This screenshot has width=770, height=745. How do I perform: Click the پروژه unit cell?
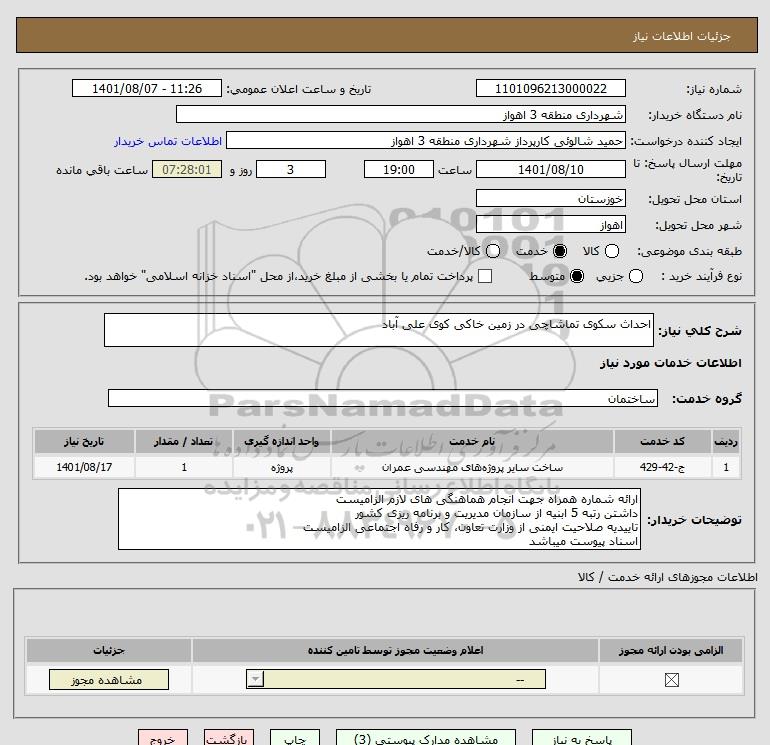281,467
